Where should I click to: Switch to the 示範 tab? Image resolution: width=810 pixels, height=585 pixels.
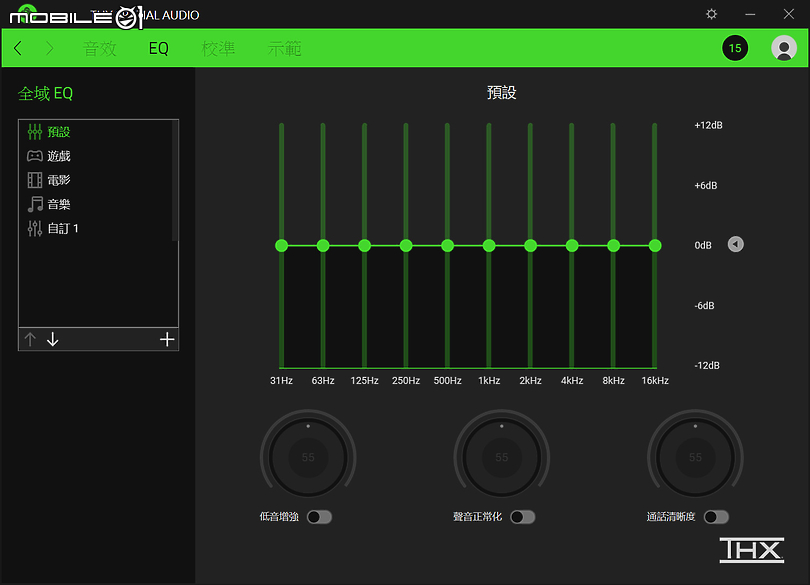[x=284, y=49]
